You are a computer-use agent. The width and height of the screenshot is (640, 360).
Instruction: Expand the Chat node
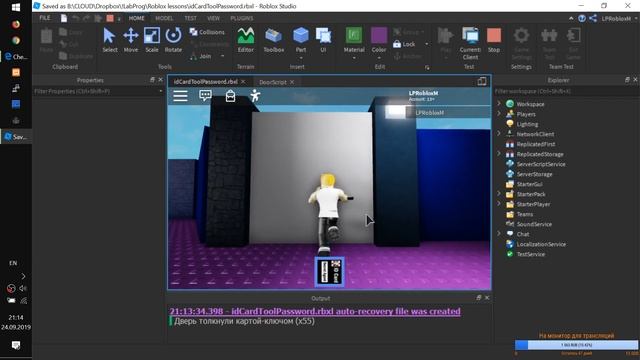click(x=499, y=234)
